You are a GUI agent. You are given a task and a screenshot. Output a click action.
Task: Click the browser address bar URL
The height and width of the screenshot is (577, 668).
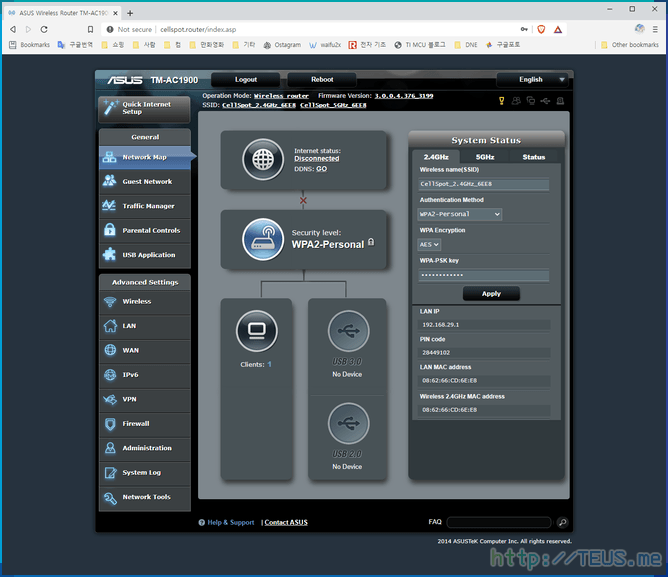coord(198,29)
